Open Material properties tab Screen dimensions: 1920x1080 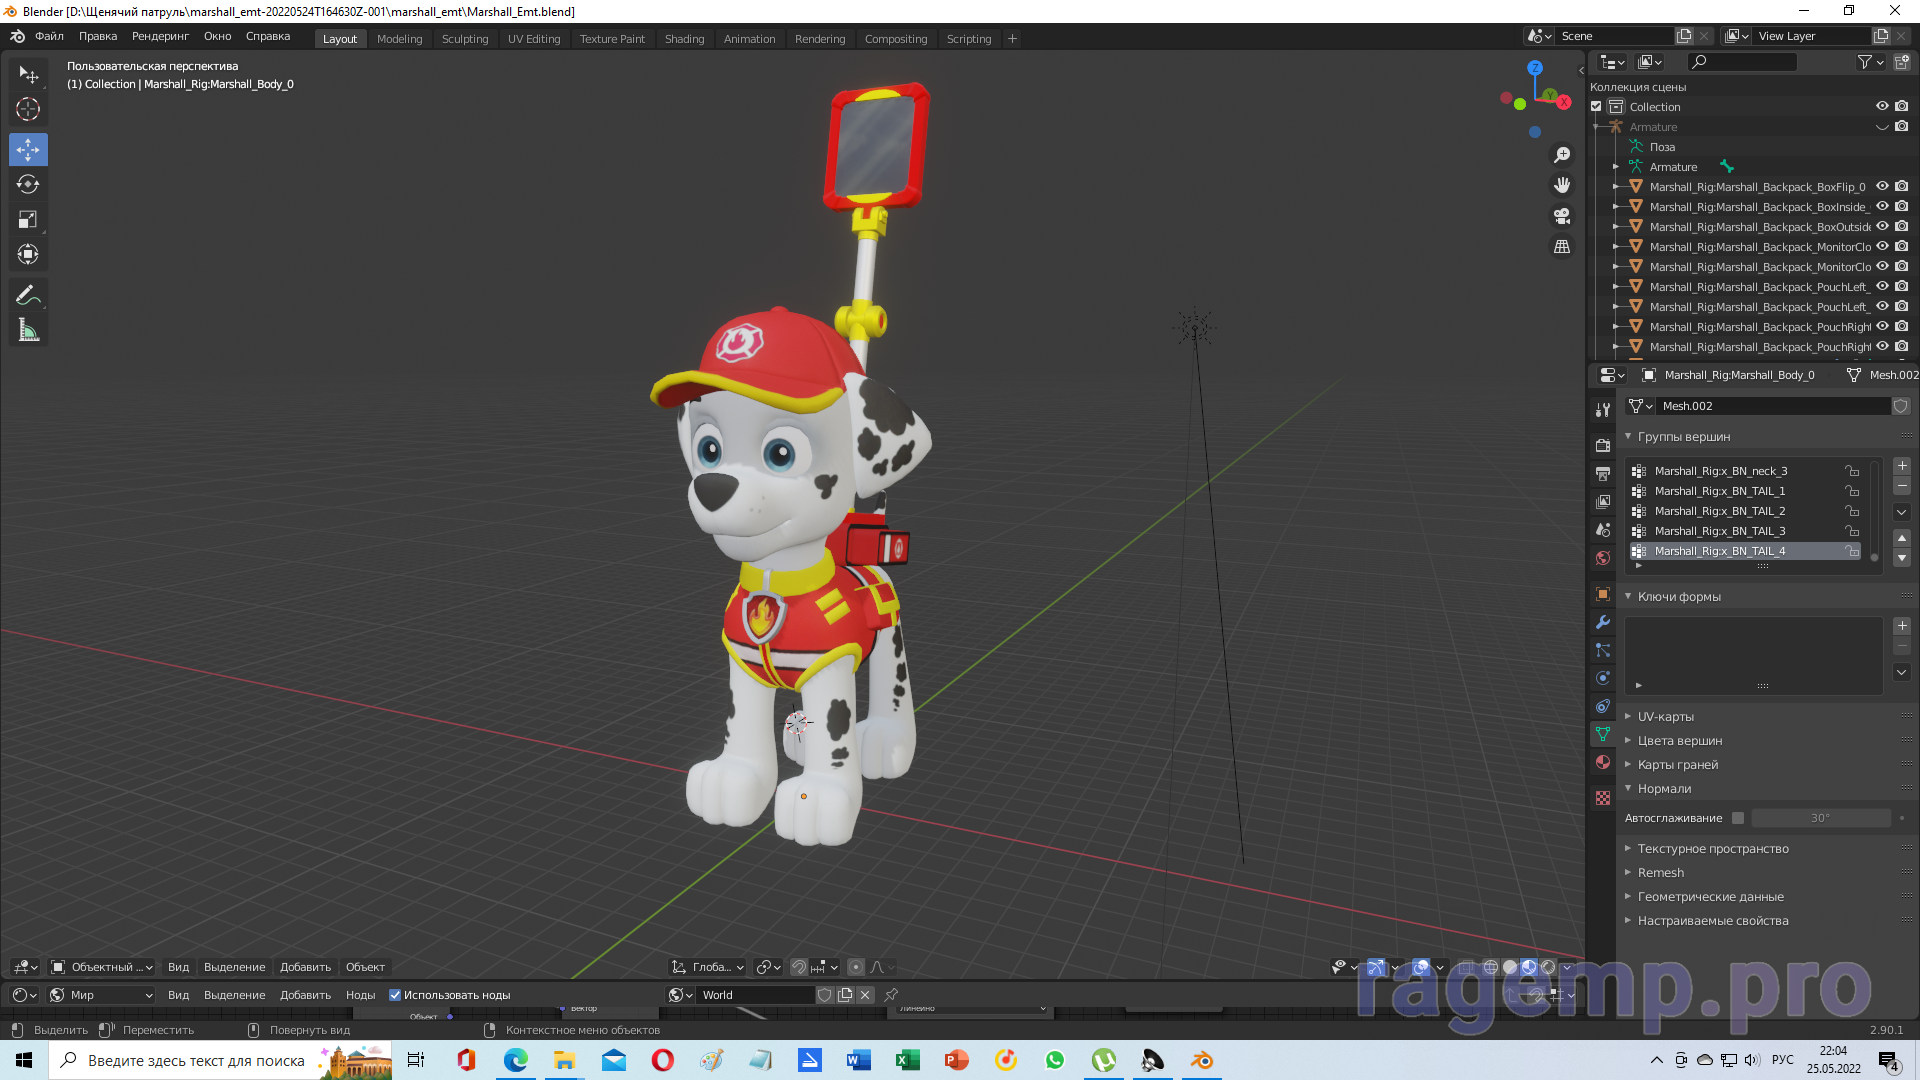coord(1603,762)
